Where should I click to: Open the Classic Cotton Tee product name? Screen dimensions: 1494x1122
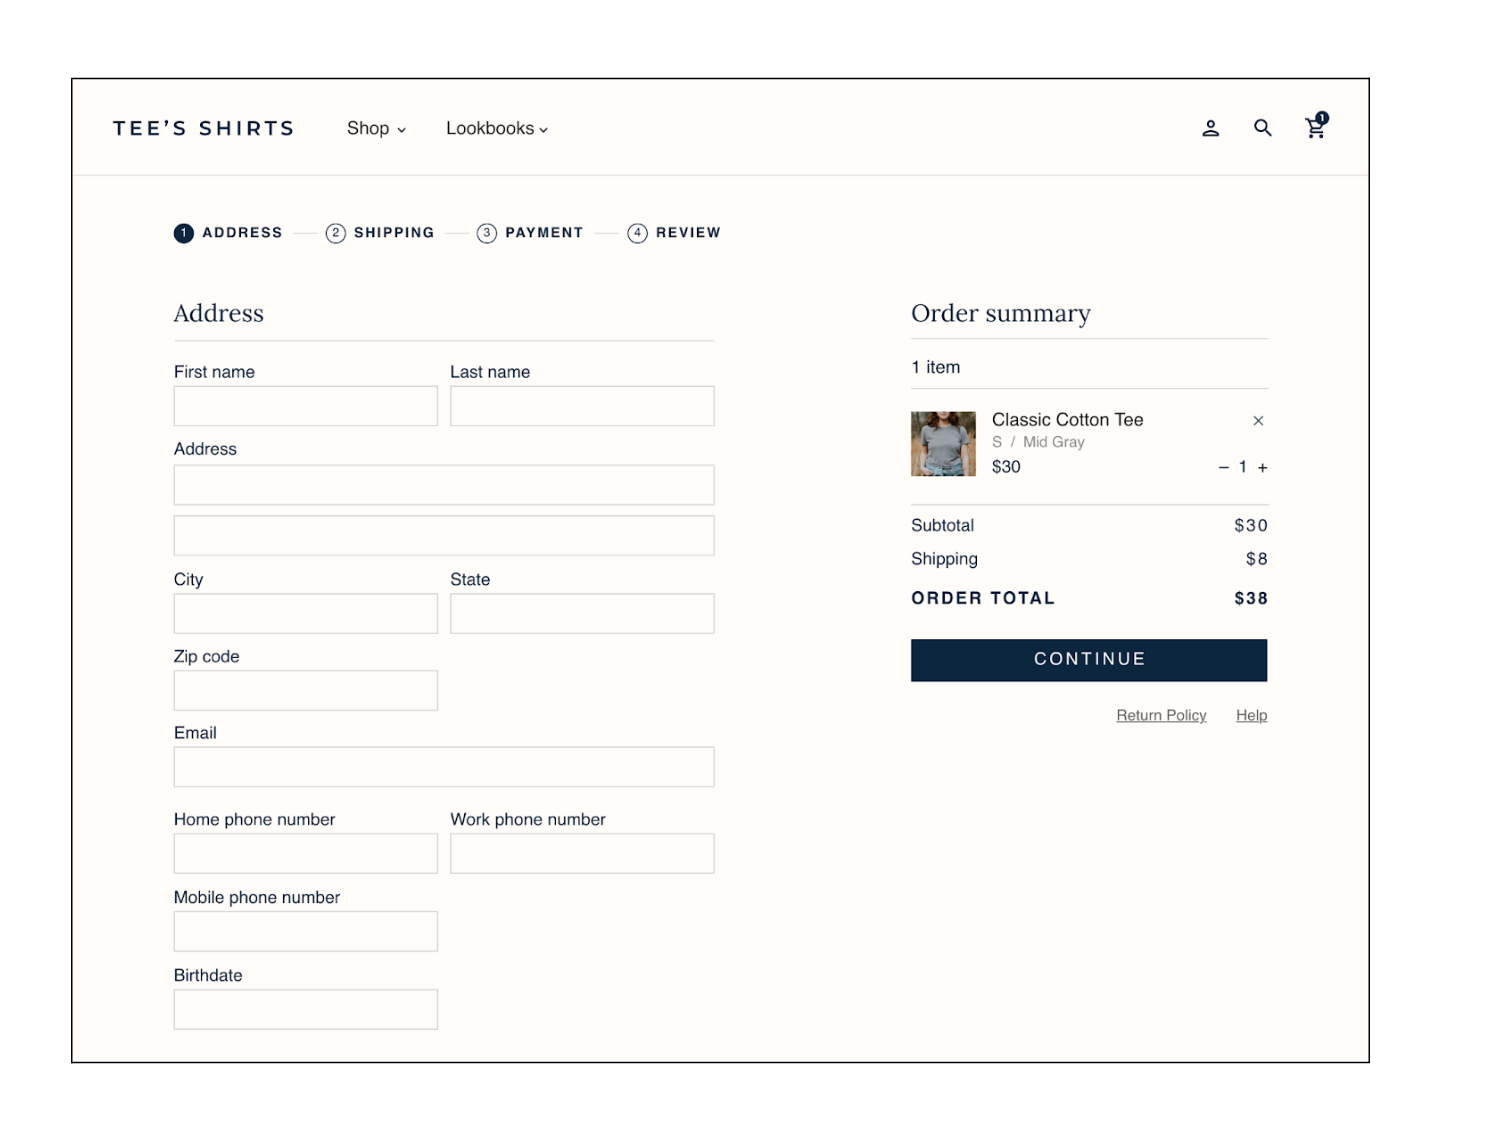pos(1067,420)
